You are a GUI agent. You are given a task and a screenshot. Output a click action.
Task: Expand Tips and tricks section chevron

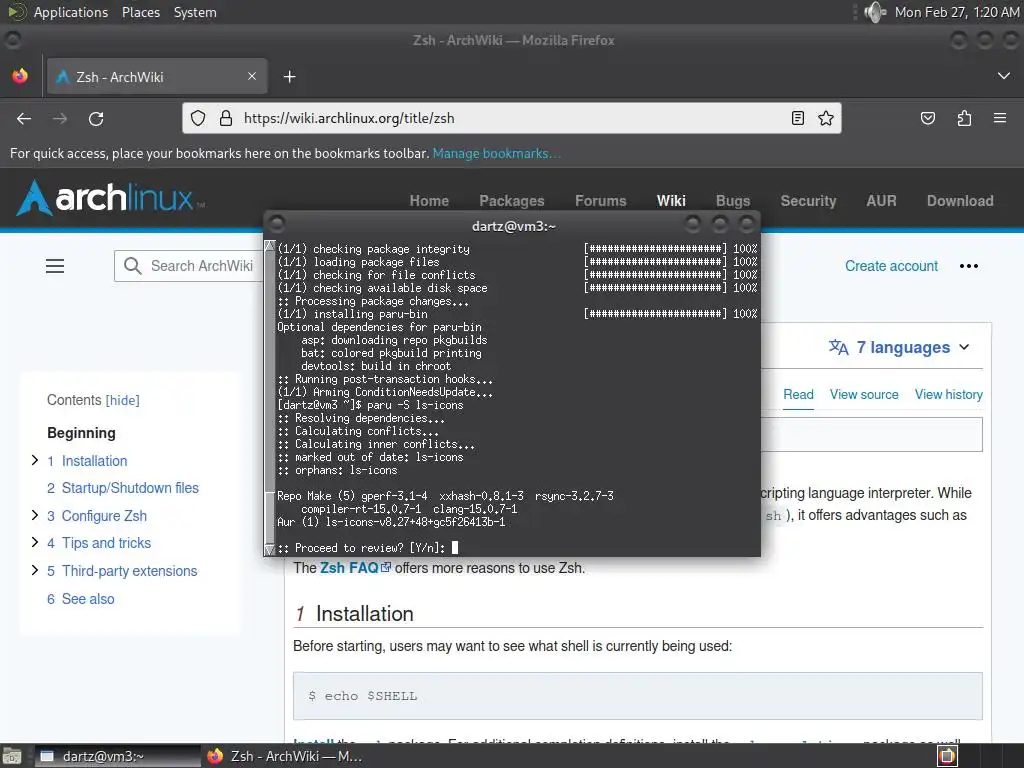click(x=35, y=542)
